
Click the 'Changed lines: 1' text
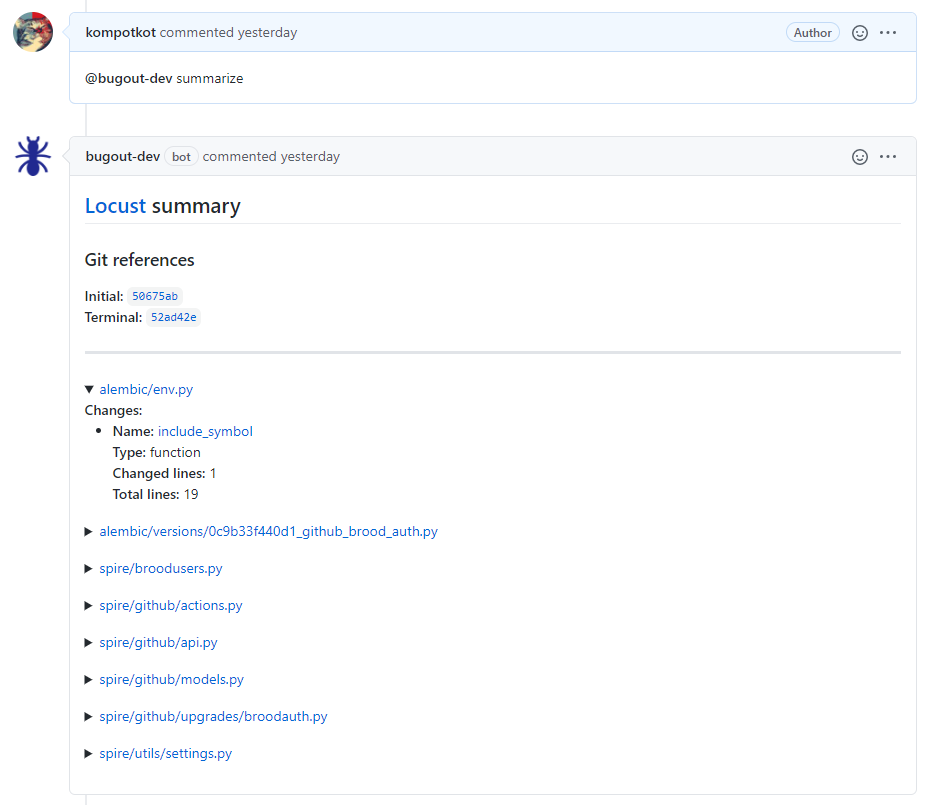165,474
